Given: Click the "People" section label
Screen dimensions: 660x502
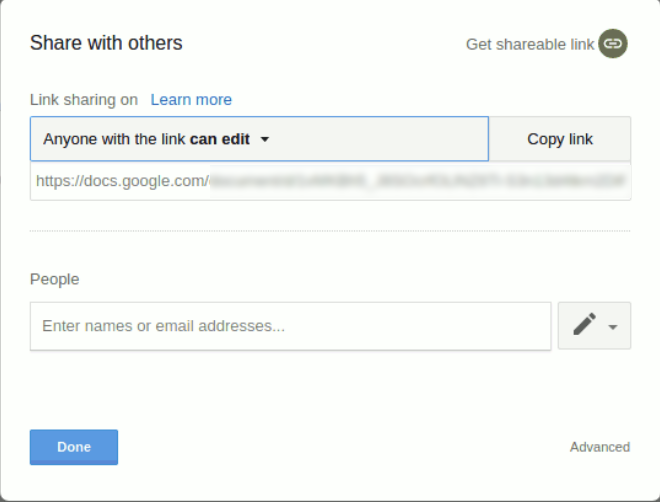Looking at the screenshot, I should point(55,279).
